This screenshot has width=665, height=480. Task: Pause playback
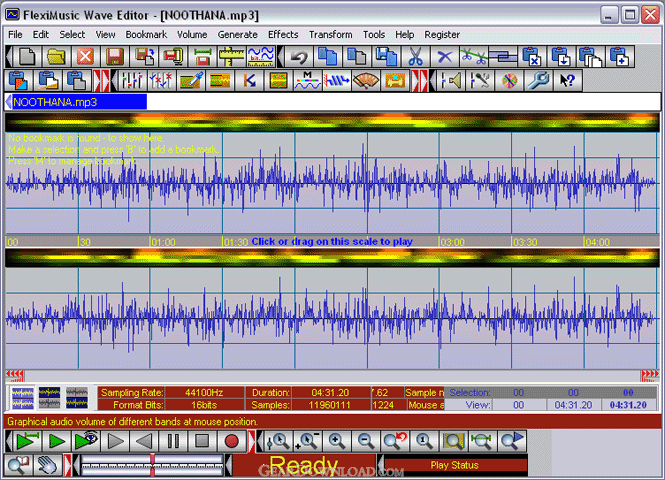(173, 441)
